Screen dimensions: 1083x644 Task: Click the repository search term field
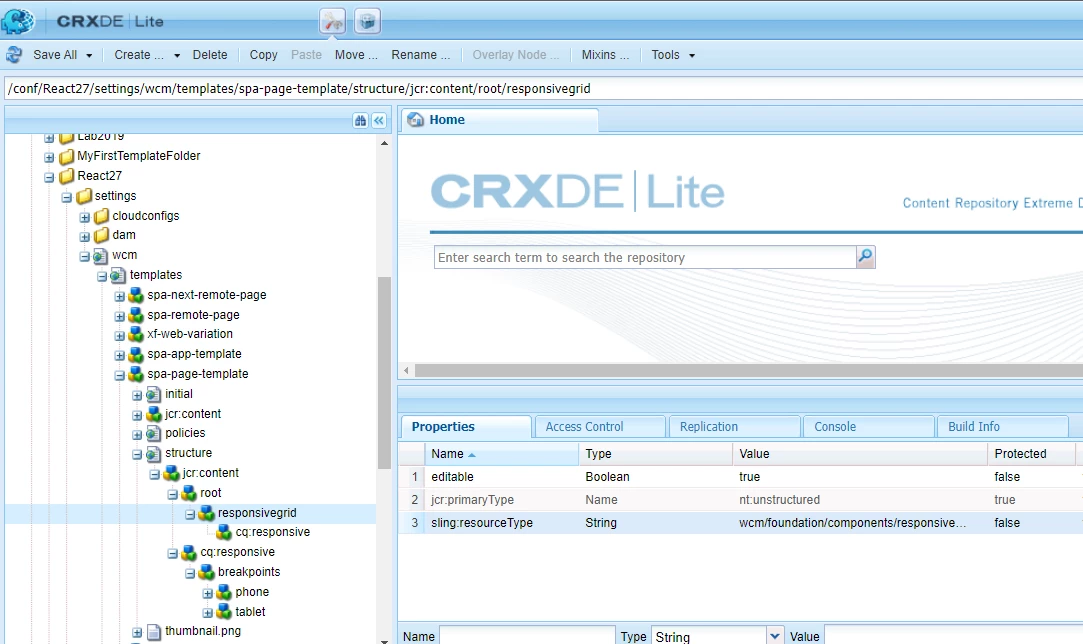point(644,257)
